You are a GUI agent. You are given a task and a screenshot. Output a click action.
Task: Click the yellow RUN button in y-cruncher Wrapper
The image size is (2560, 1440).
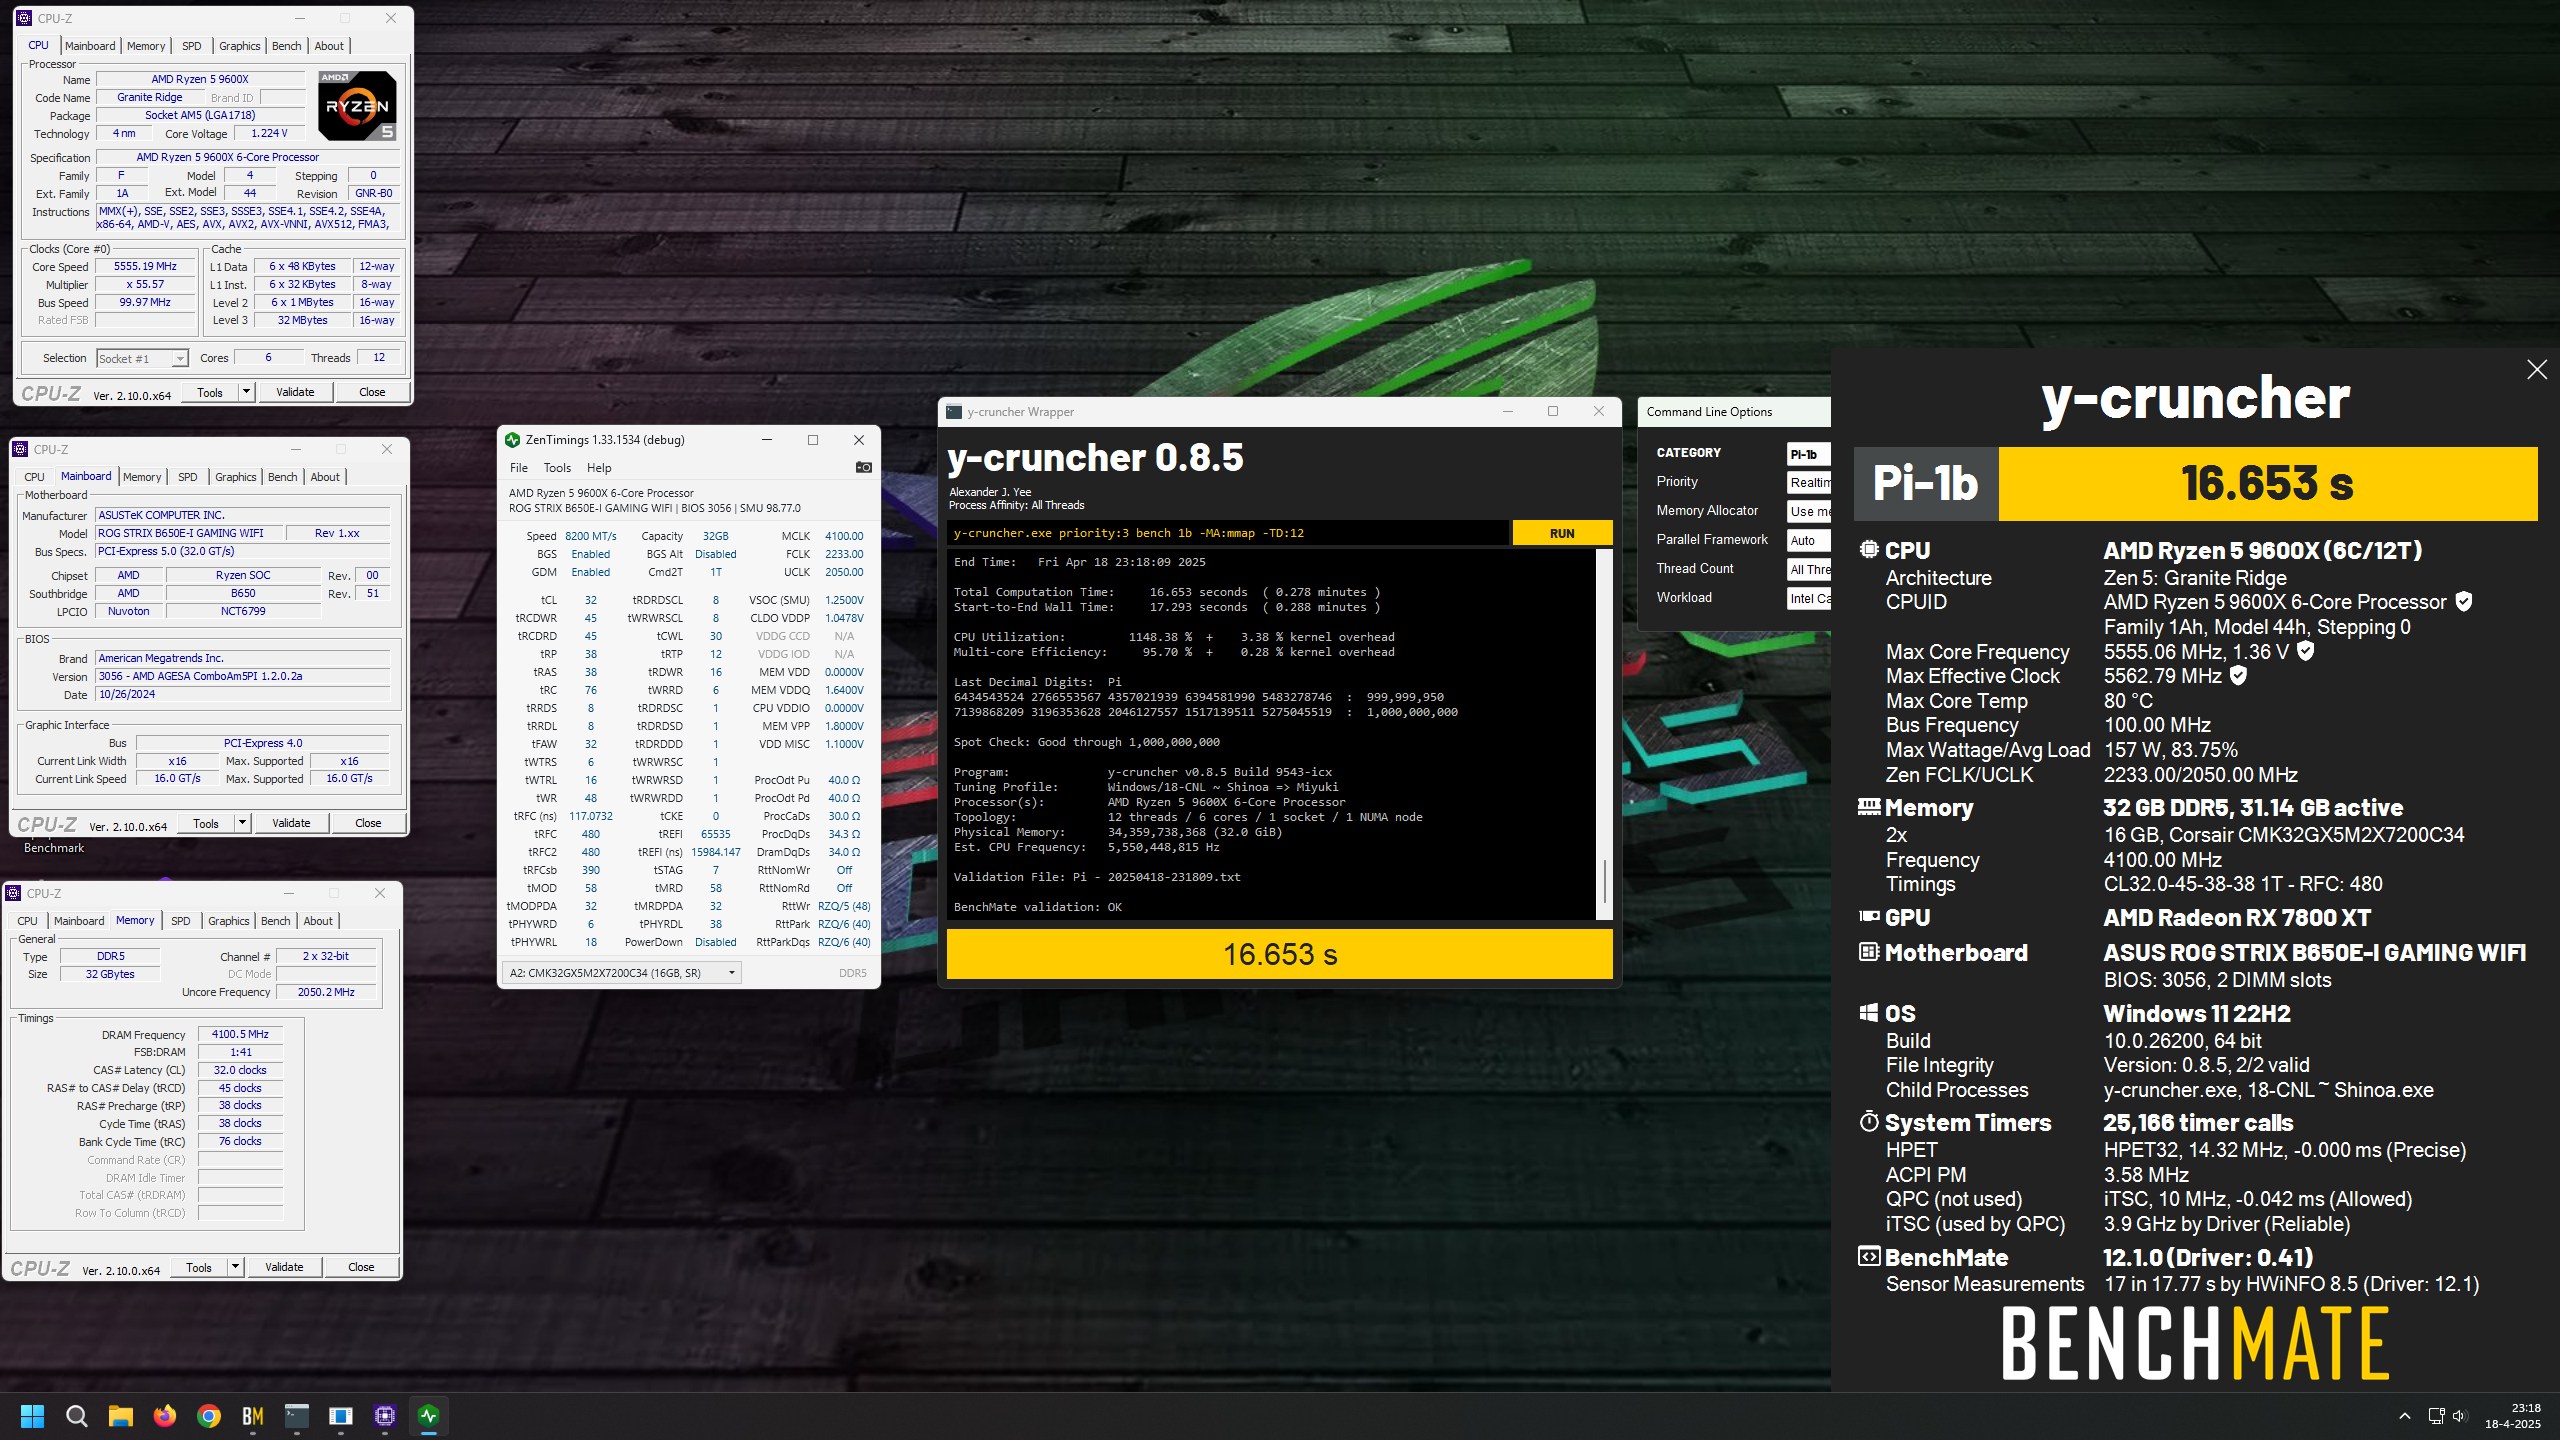click(1562, 533)
